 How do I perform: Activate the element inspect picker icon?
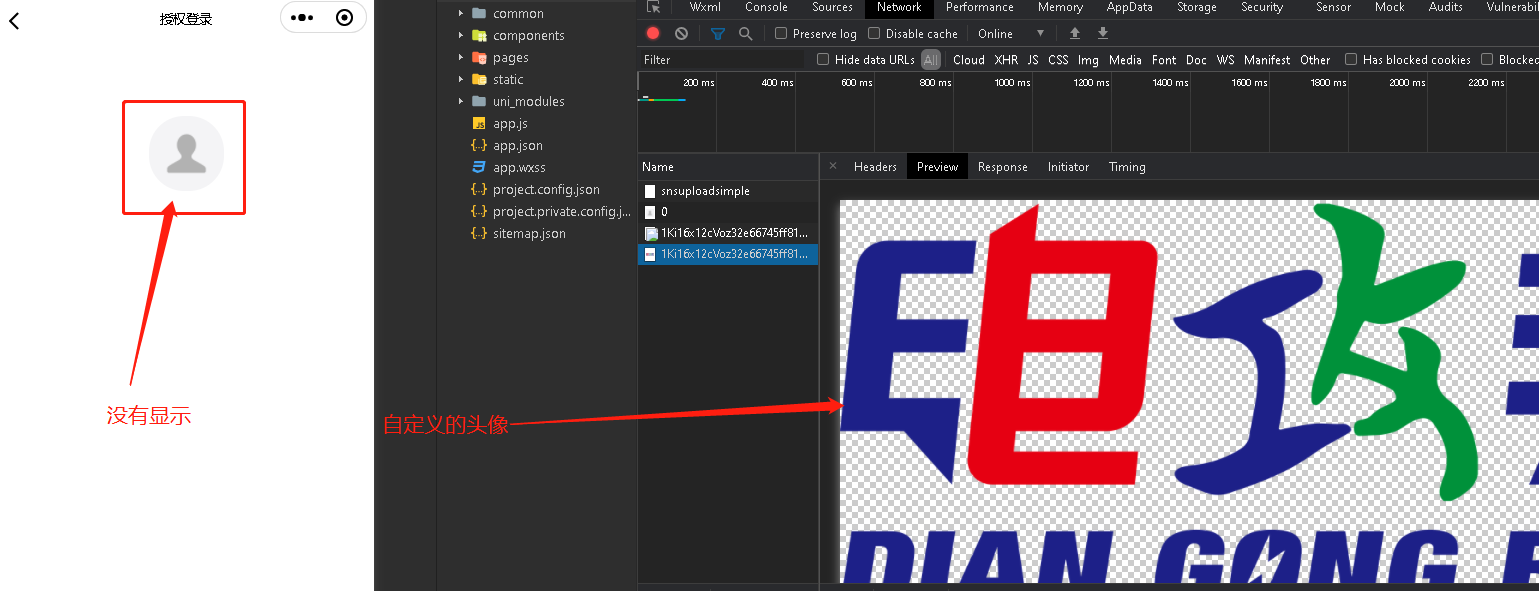pos(654,7)
